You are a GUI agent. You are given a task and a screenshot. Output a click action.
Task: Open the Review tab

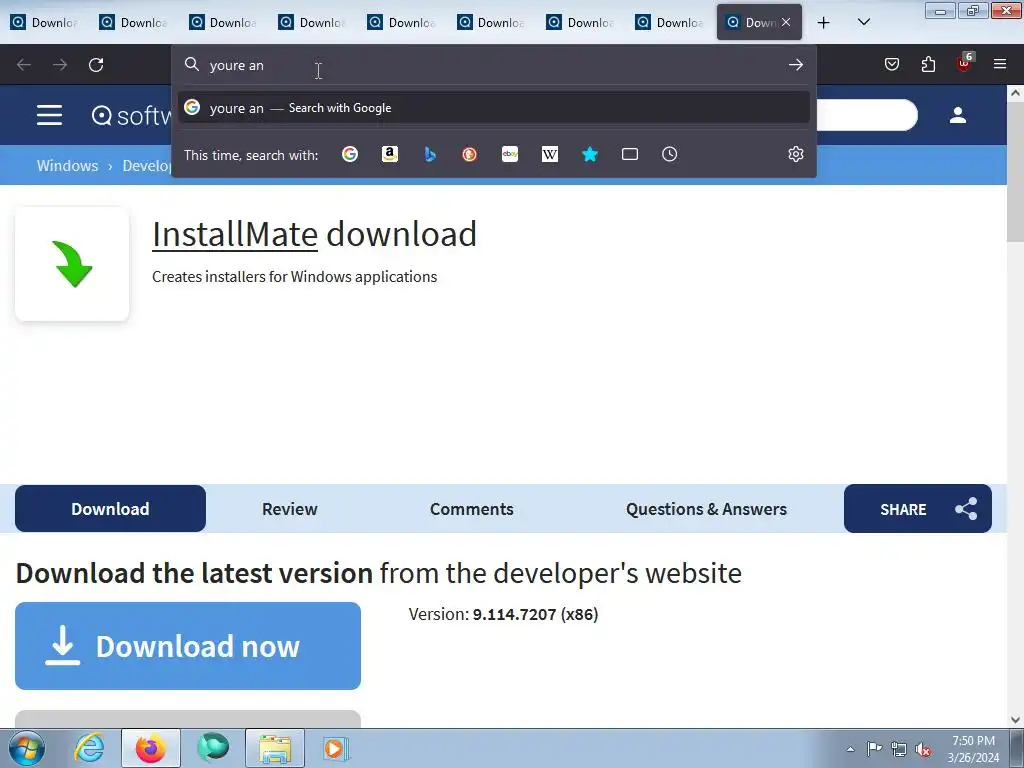[x=289, y=509]
